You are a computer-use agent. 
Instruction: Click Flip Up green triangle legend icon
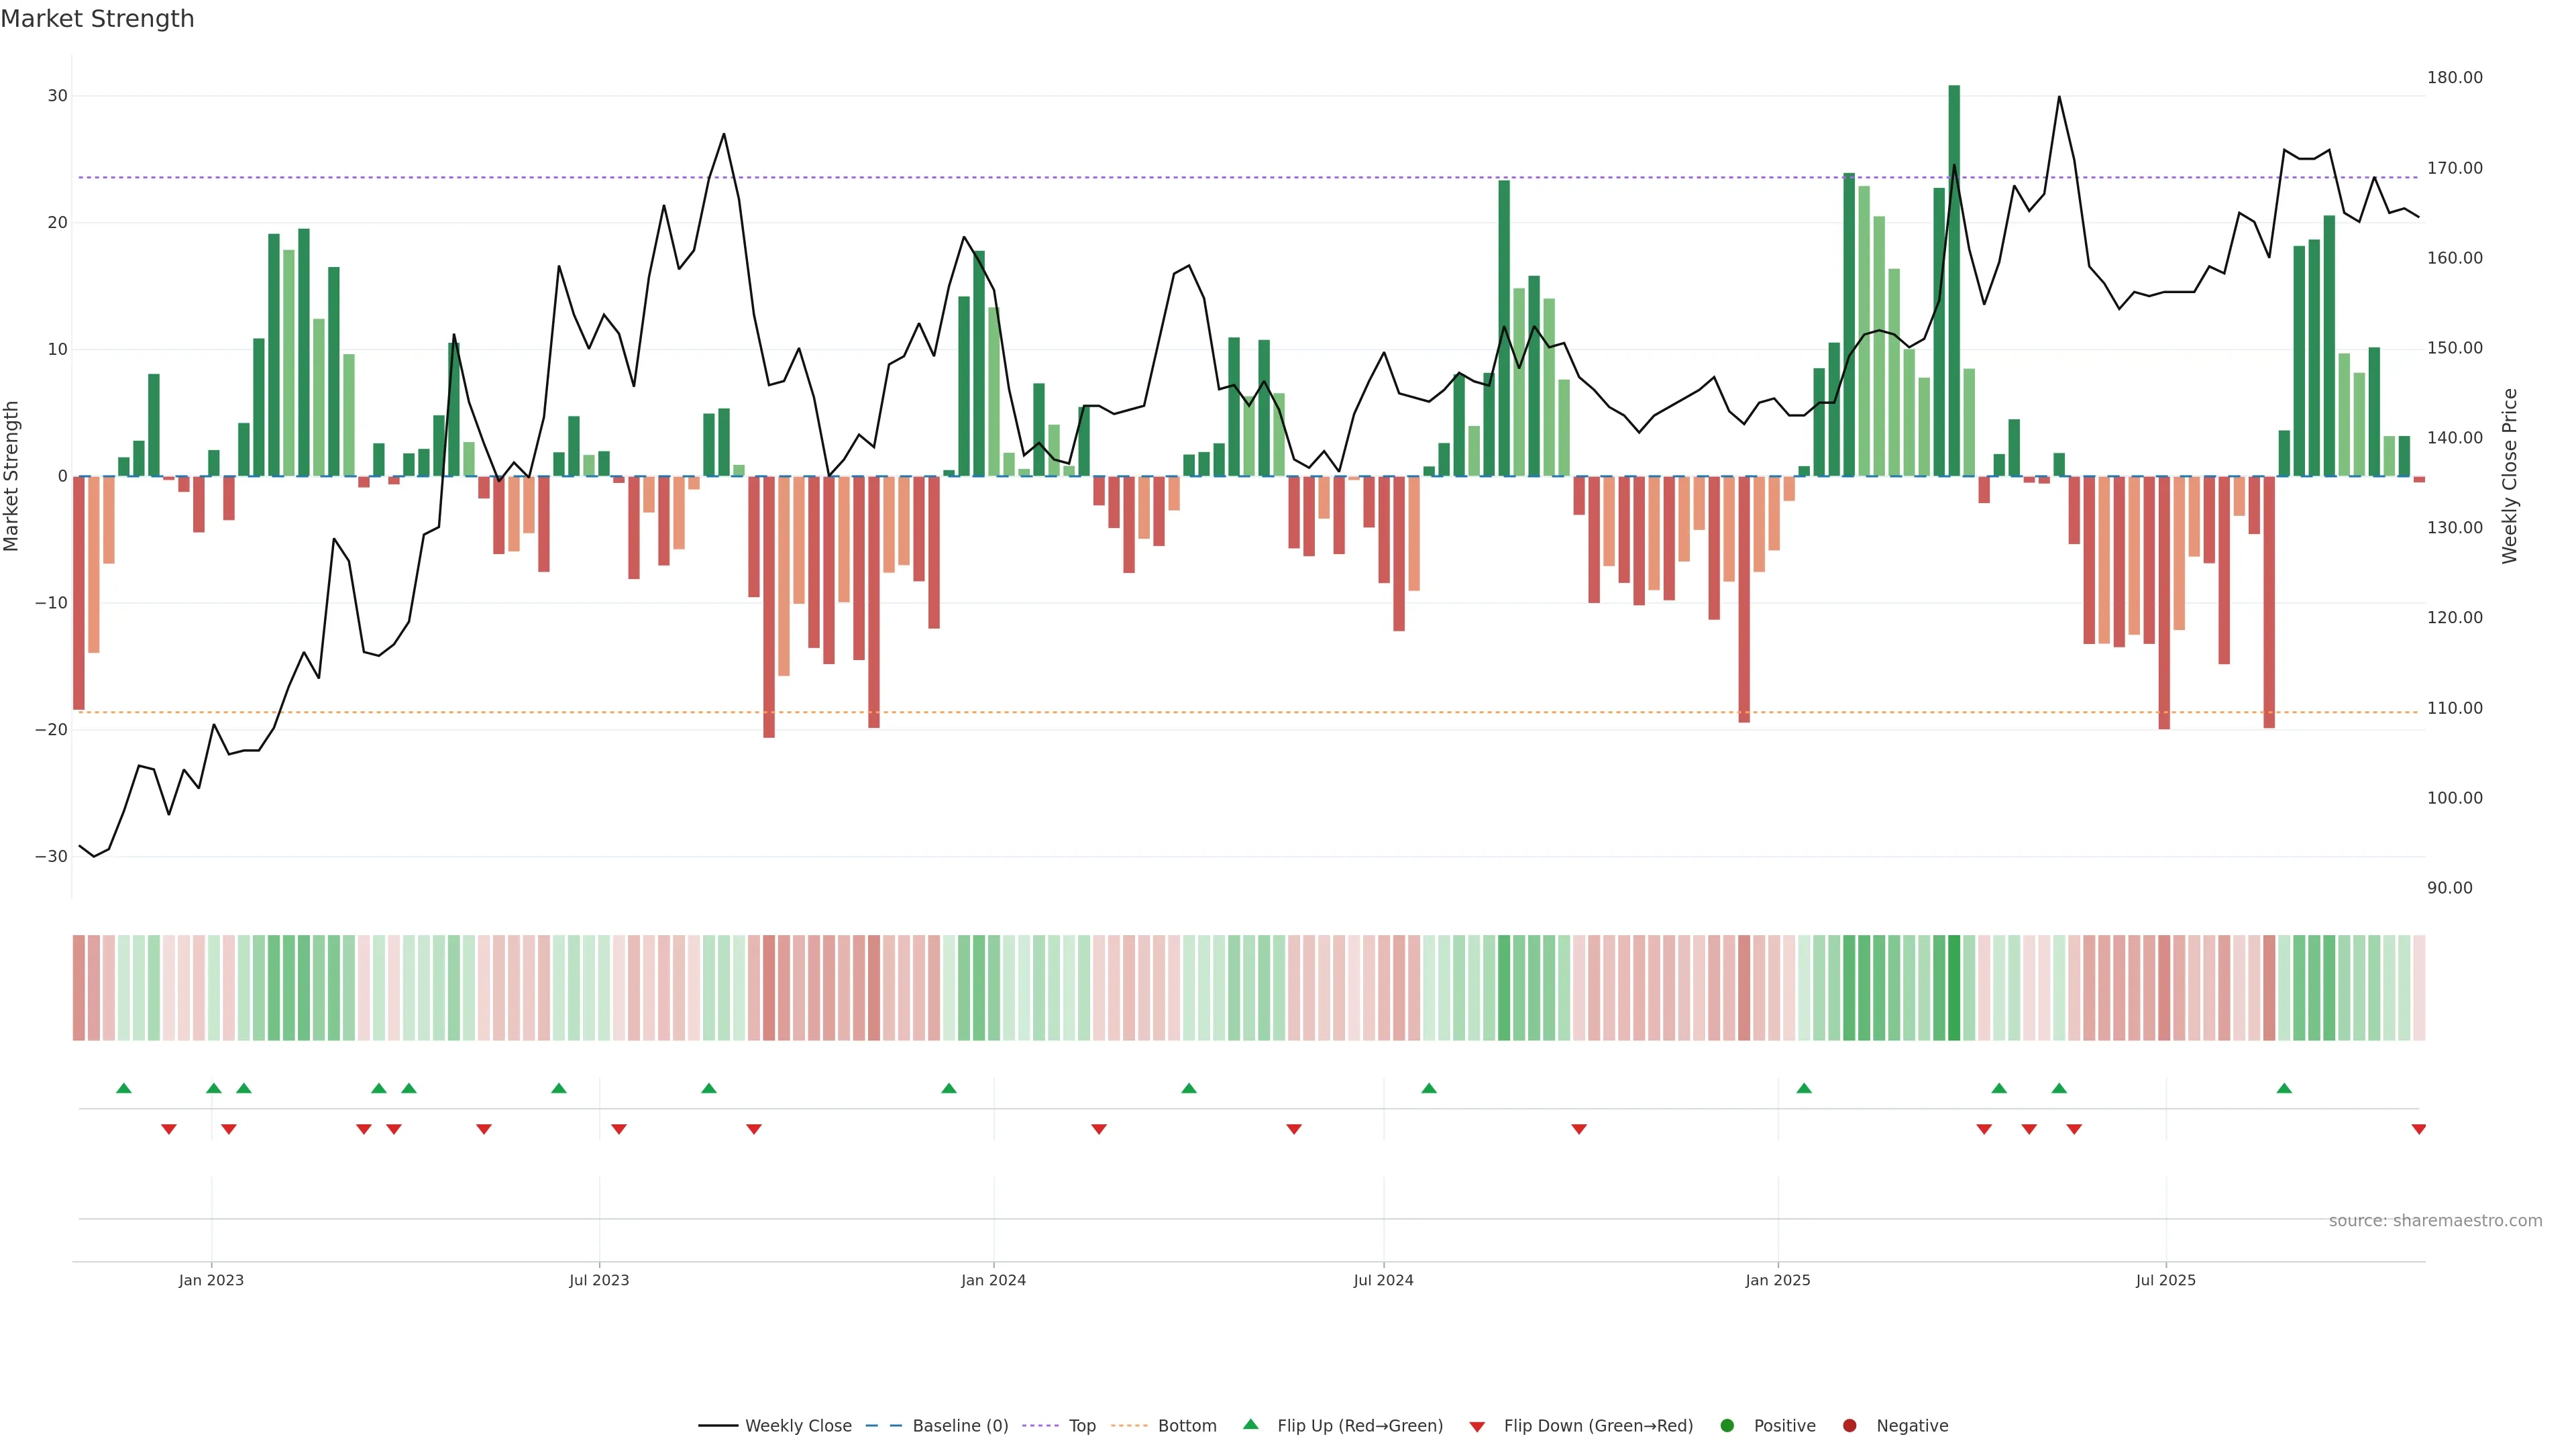pyautogui.click(x=1250, y=1425)
